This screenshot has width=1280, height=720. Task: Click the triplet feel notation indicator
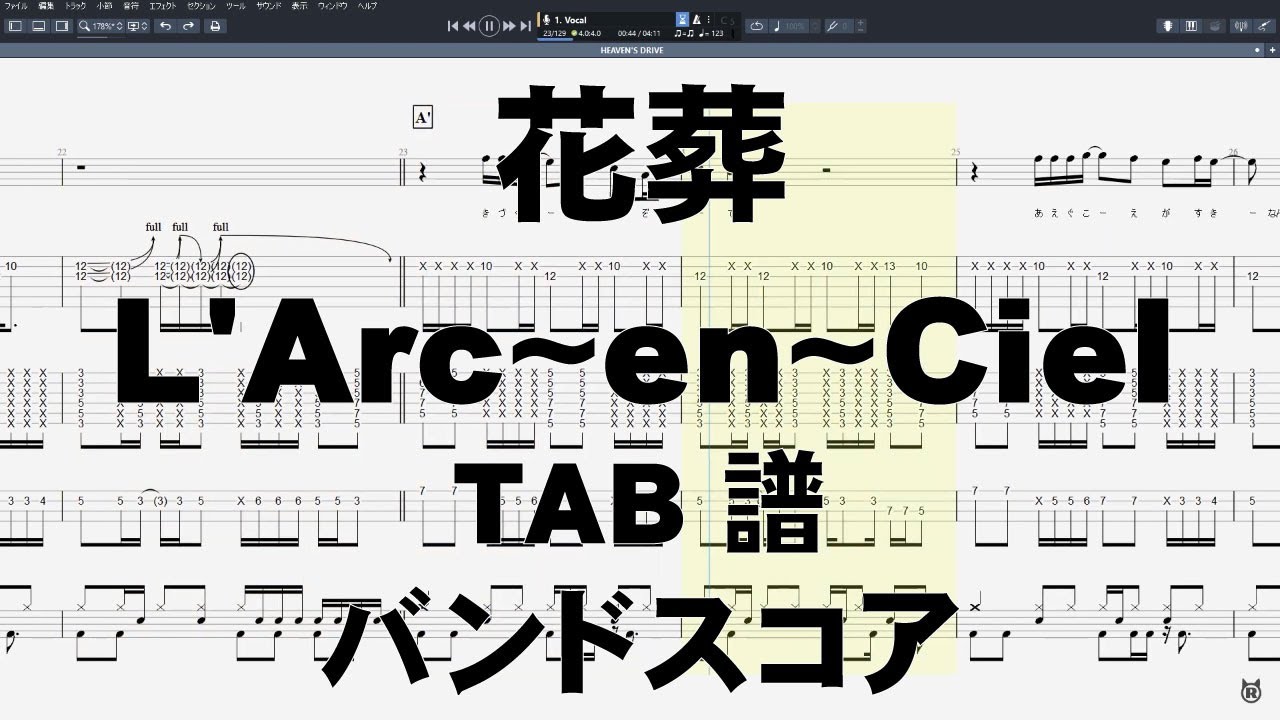pyautogui.click(x=684, y=34)
